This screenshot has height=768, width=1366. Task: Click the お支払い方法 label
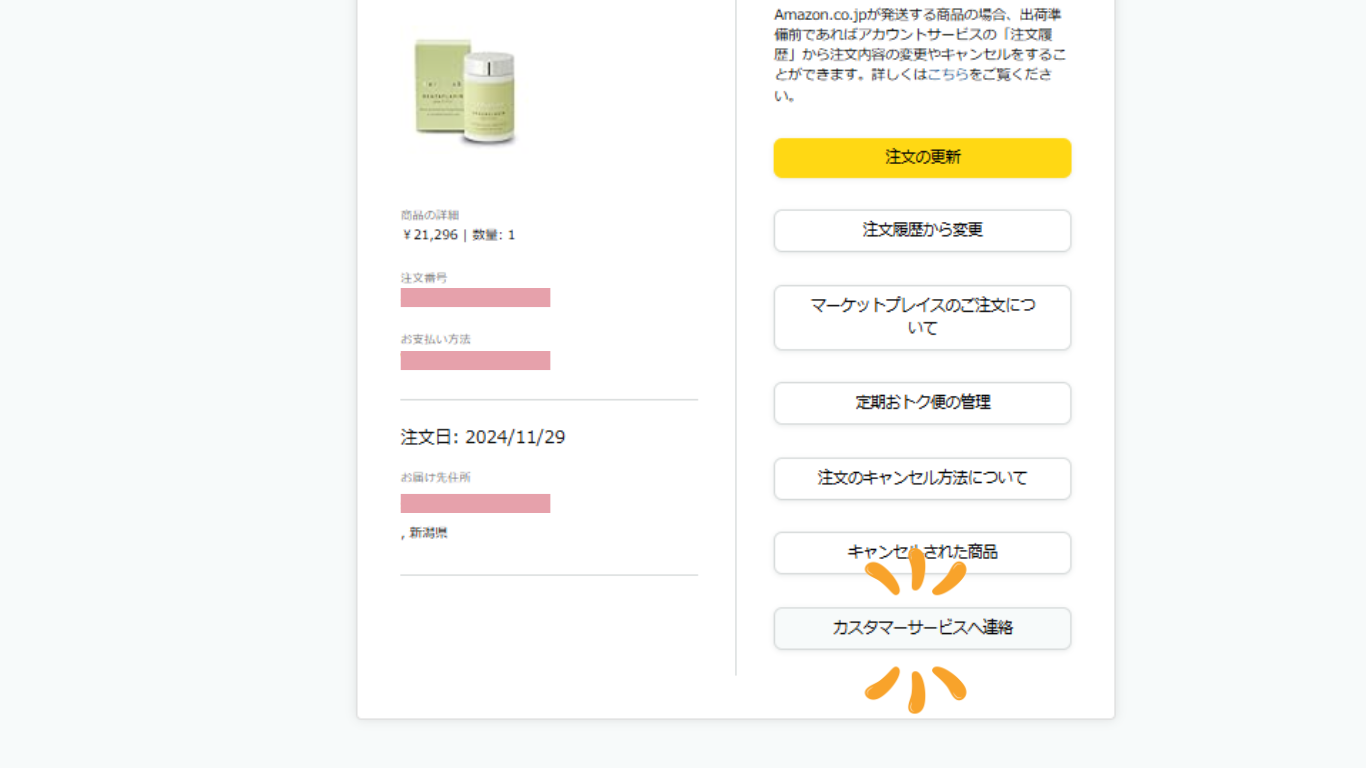pos(435,339)
